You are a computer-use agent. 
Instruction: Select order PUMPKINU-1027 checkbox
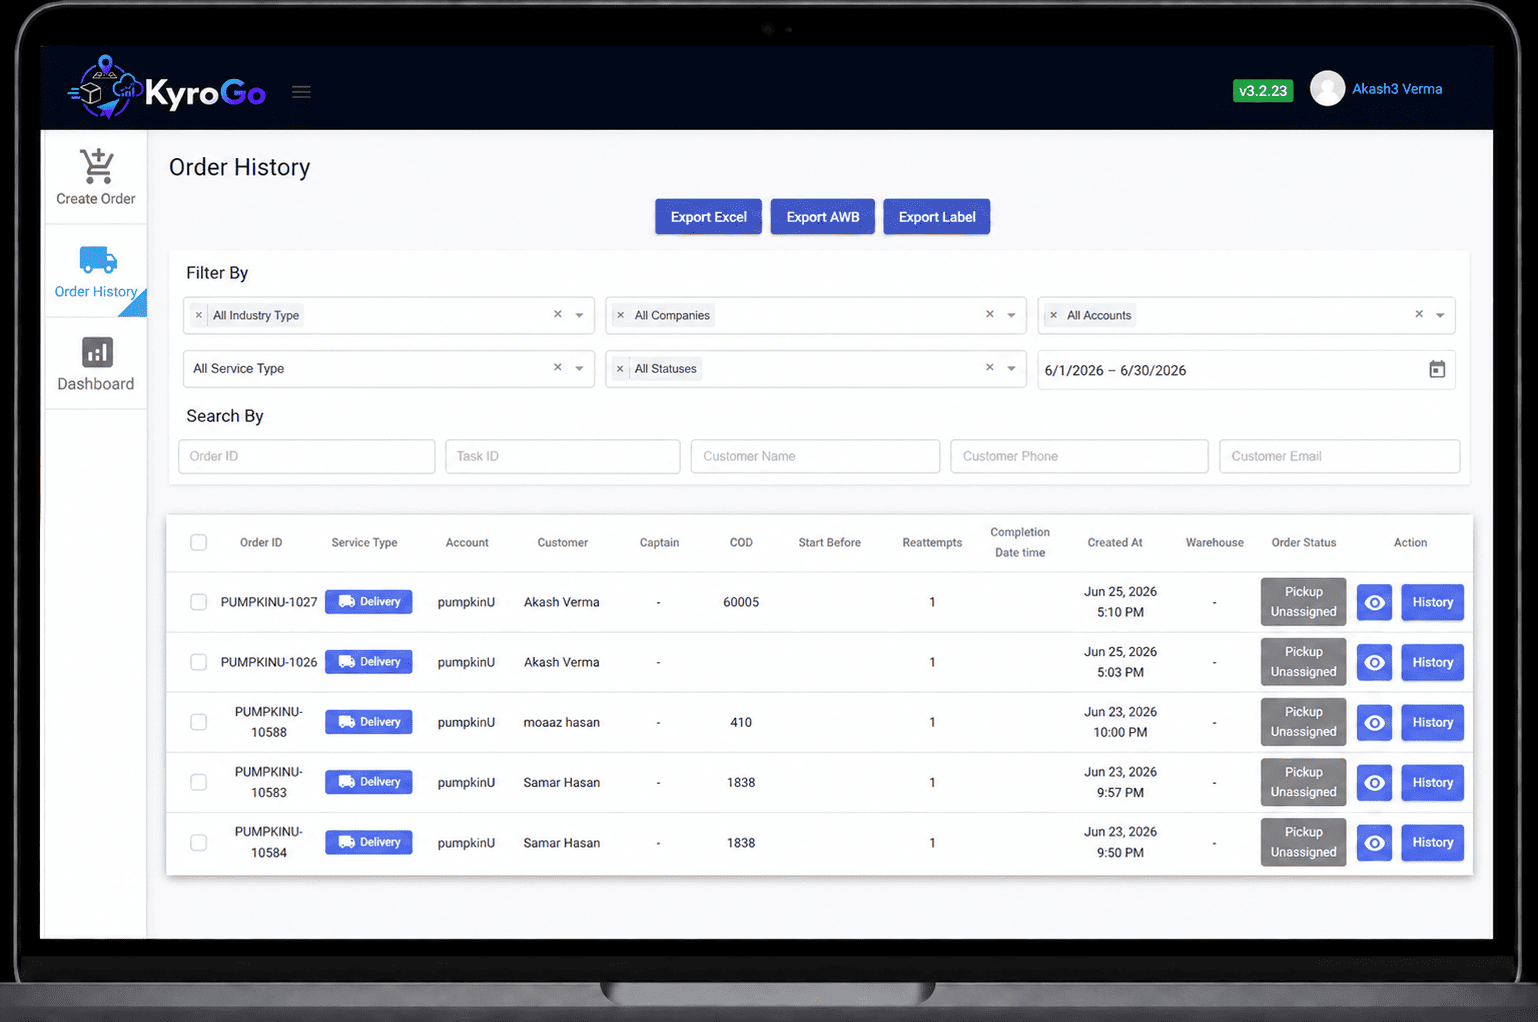(199, 602)
